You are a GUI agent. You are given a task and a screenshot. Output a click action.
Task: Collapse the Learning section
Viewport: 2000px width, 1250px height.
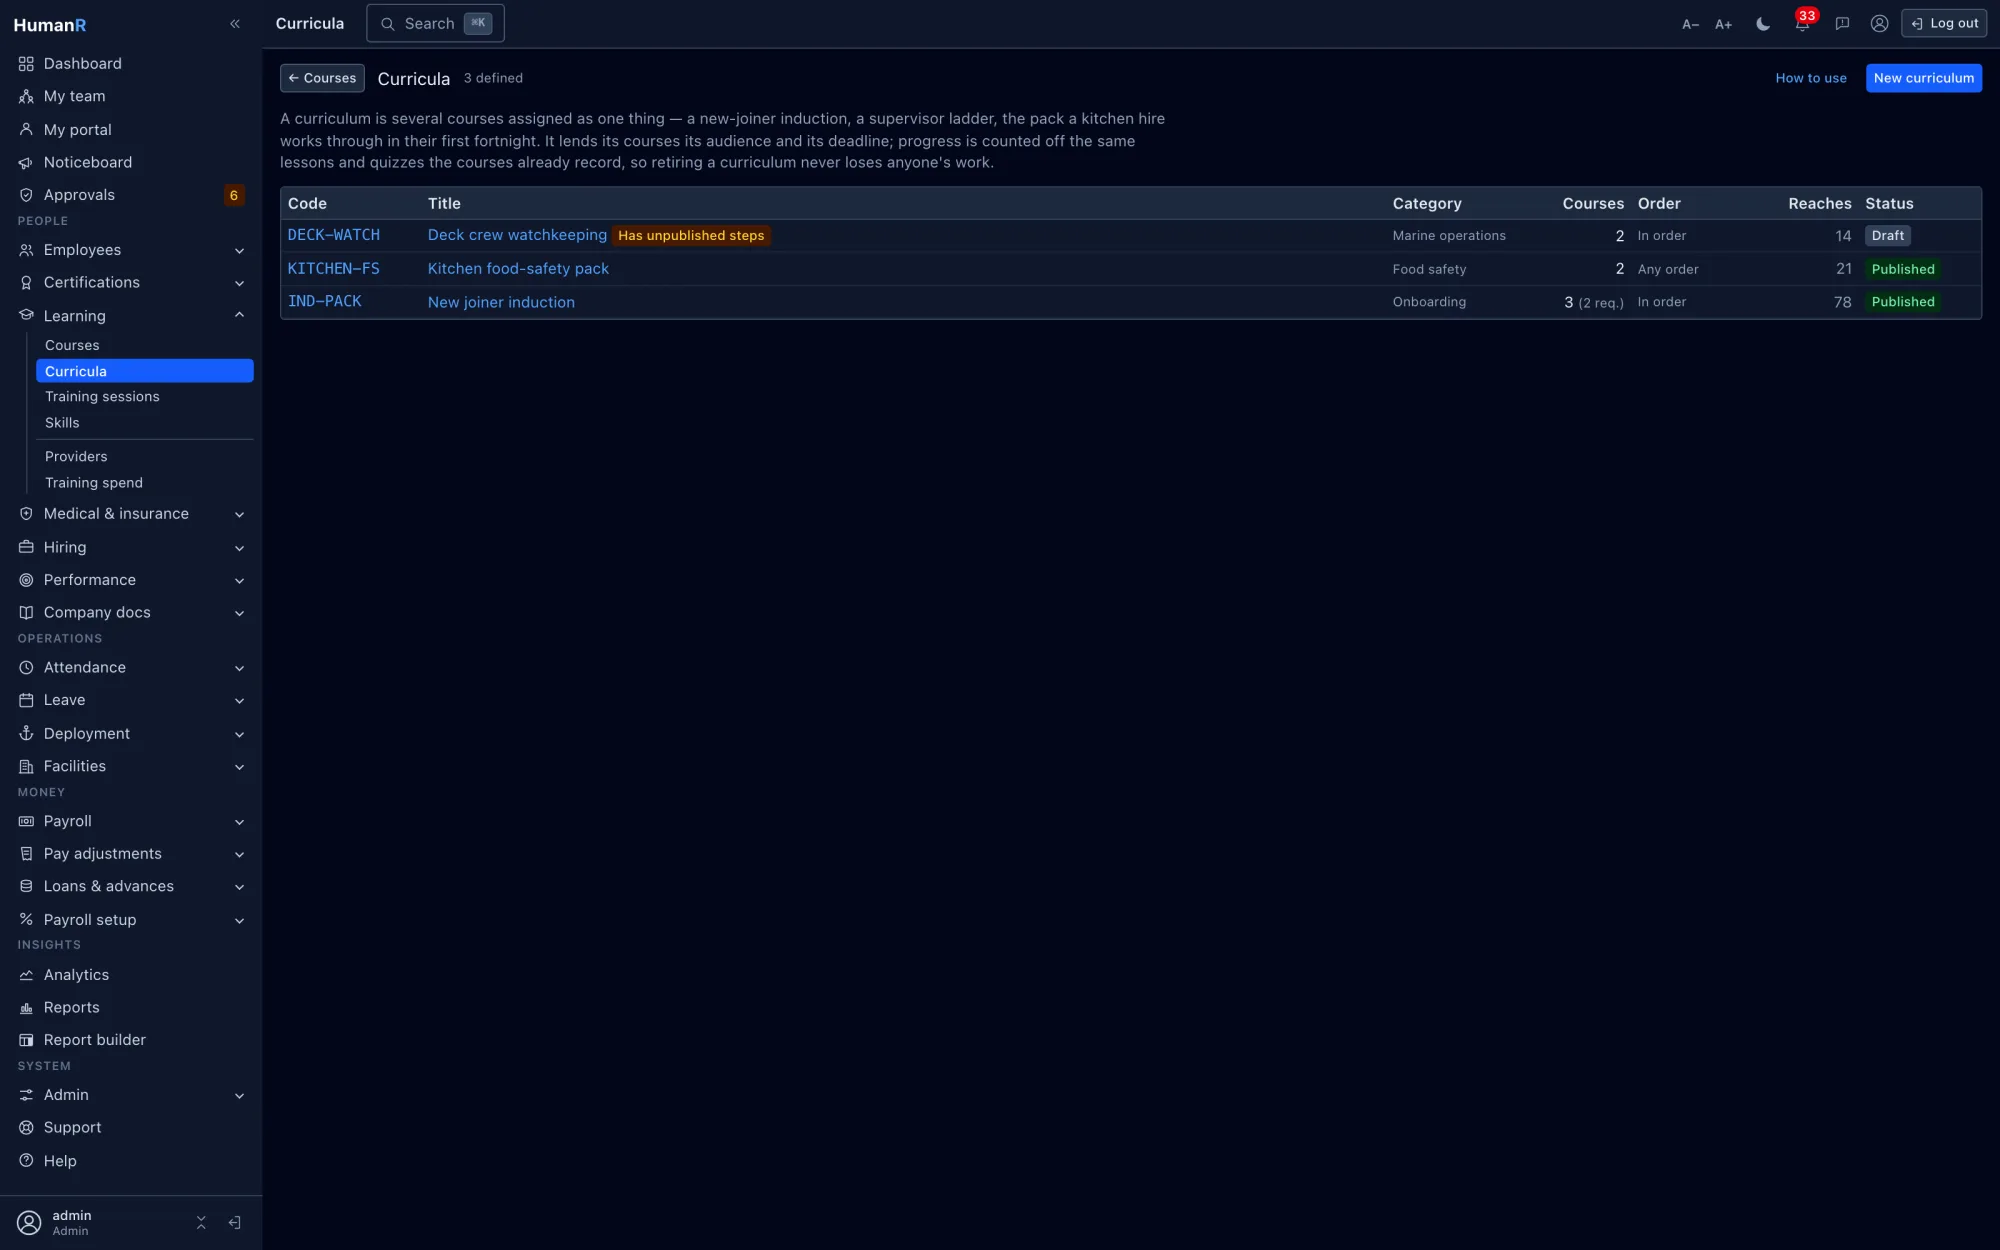(x=131, y=316)
